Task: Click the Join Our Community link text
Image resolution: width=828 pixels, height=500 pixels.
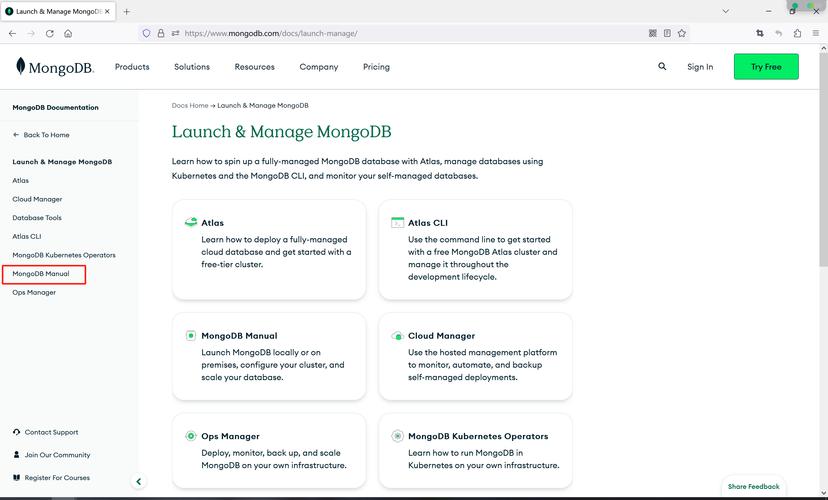Action: pyautogui.click(x=58, y=455)
